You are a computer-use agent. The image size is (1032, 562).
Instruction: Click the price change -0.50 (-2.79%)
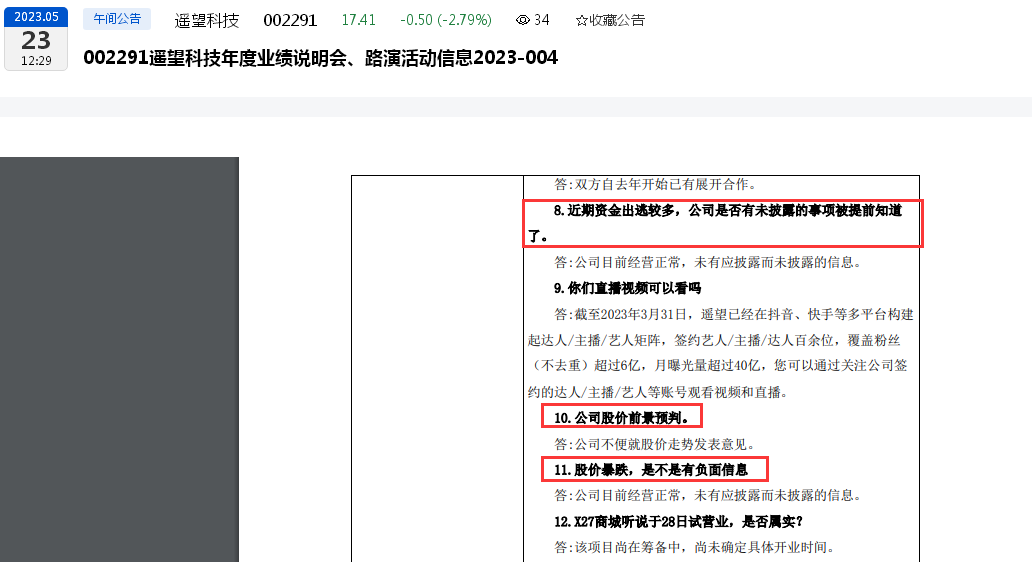tap(446, 20)
